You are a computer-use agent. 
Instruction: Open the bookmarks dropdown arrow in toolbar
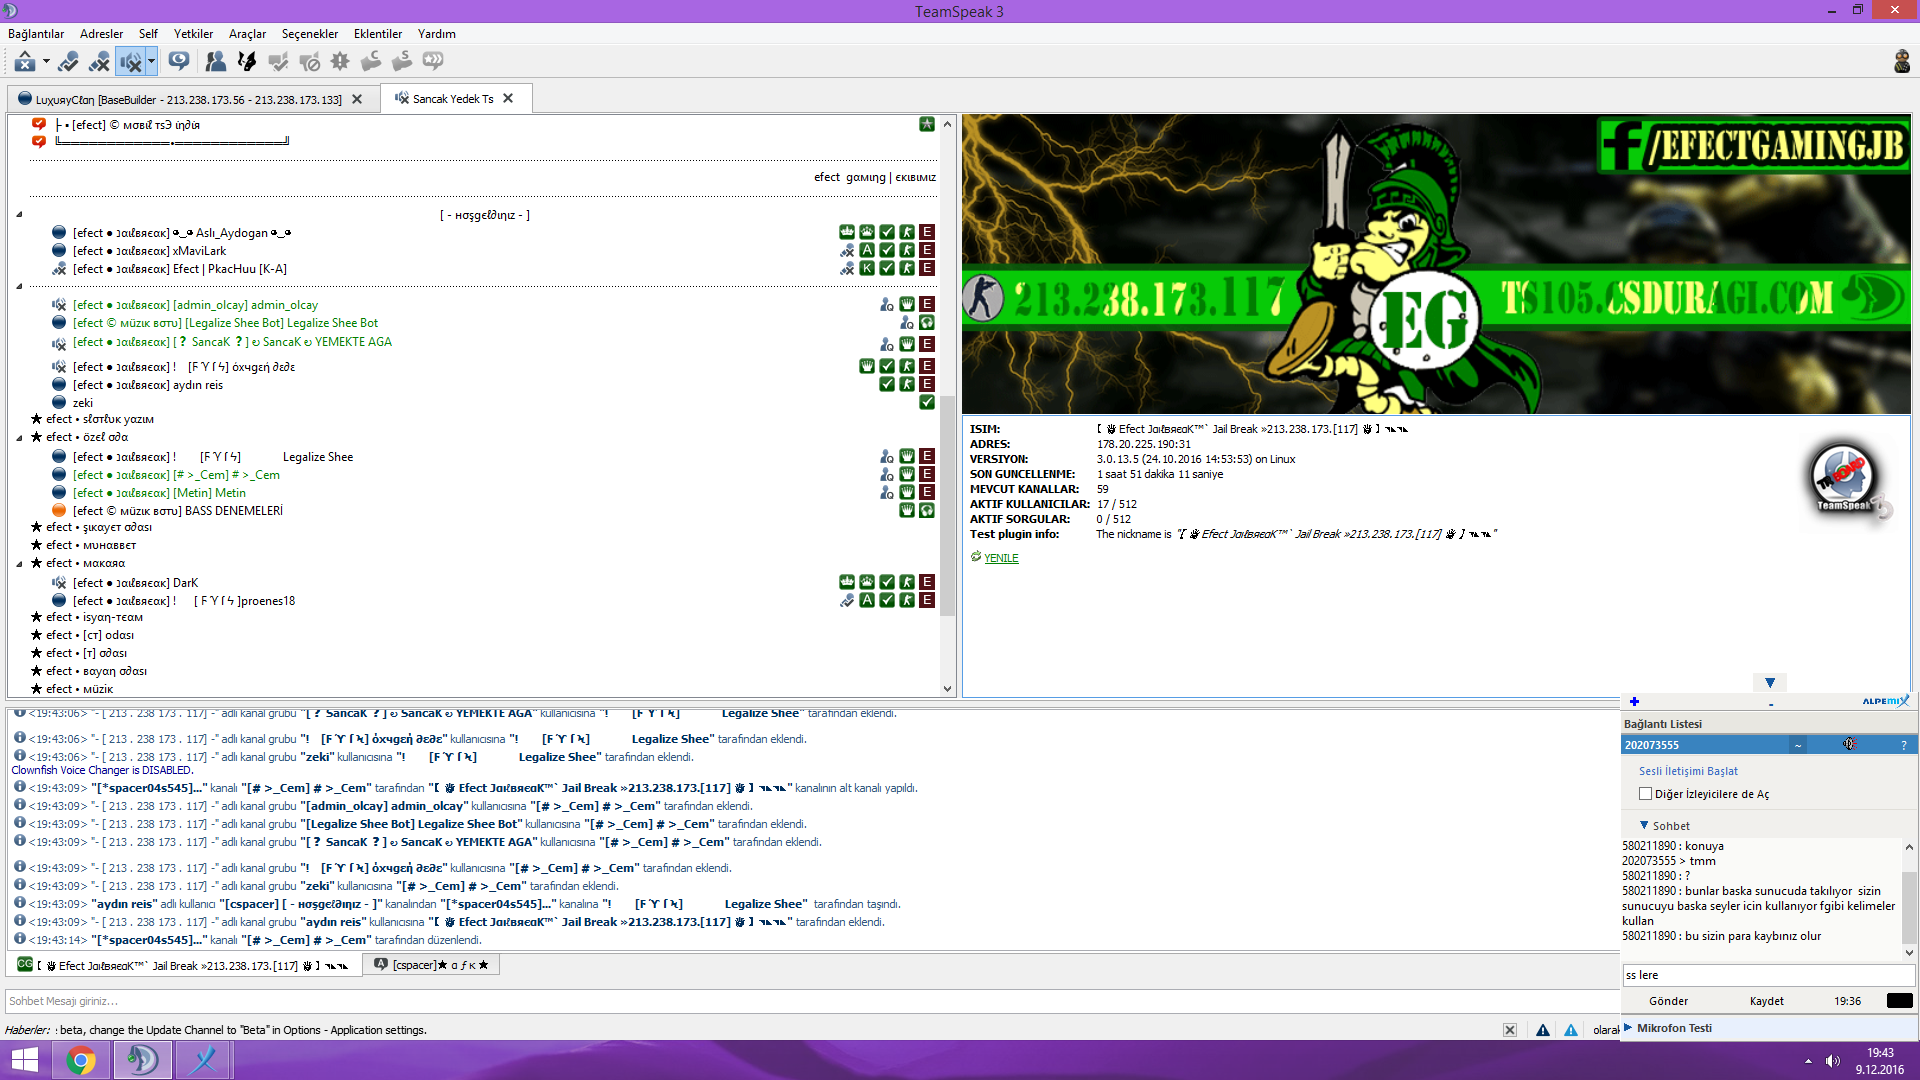coord(46,62)
